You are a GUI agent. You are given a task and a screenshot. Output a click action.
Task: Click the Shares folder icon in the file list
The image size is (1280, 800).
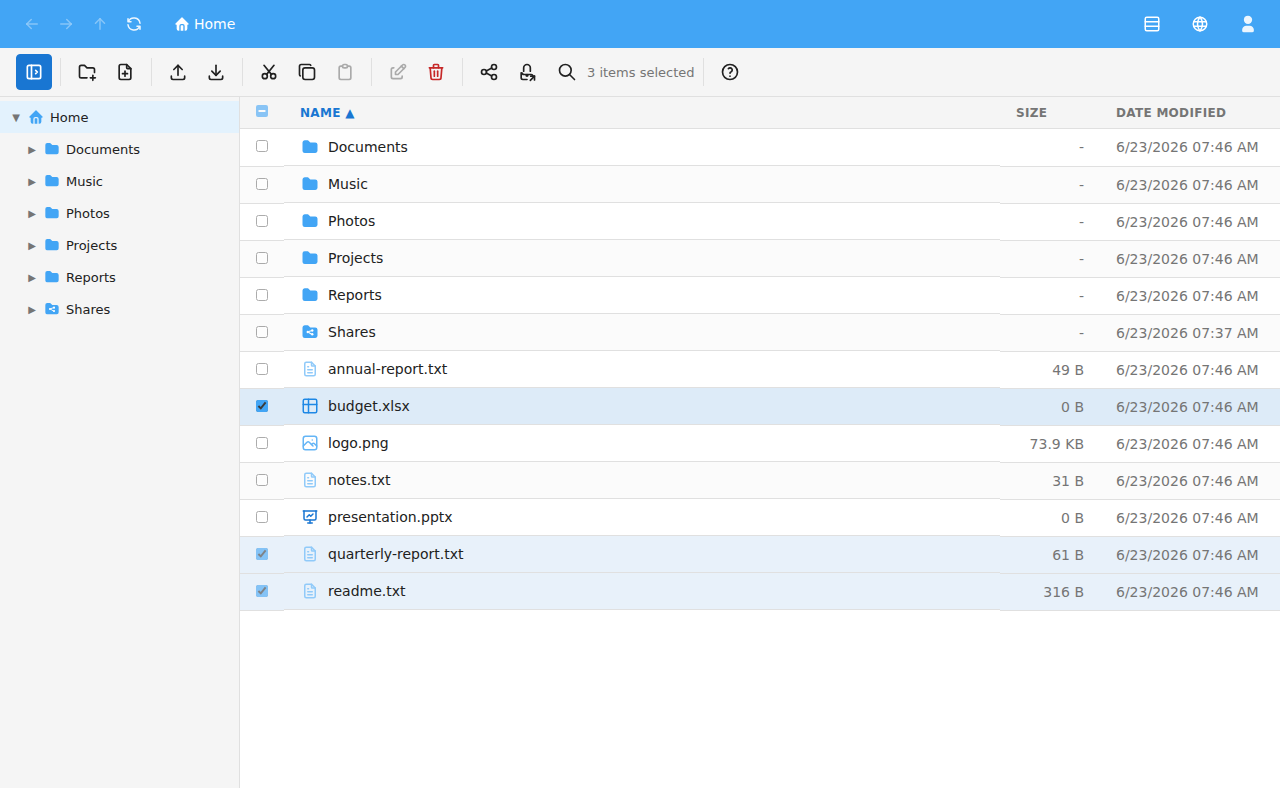coord(310,332)
